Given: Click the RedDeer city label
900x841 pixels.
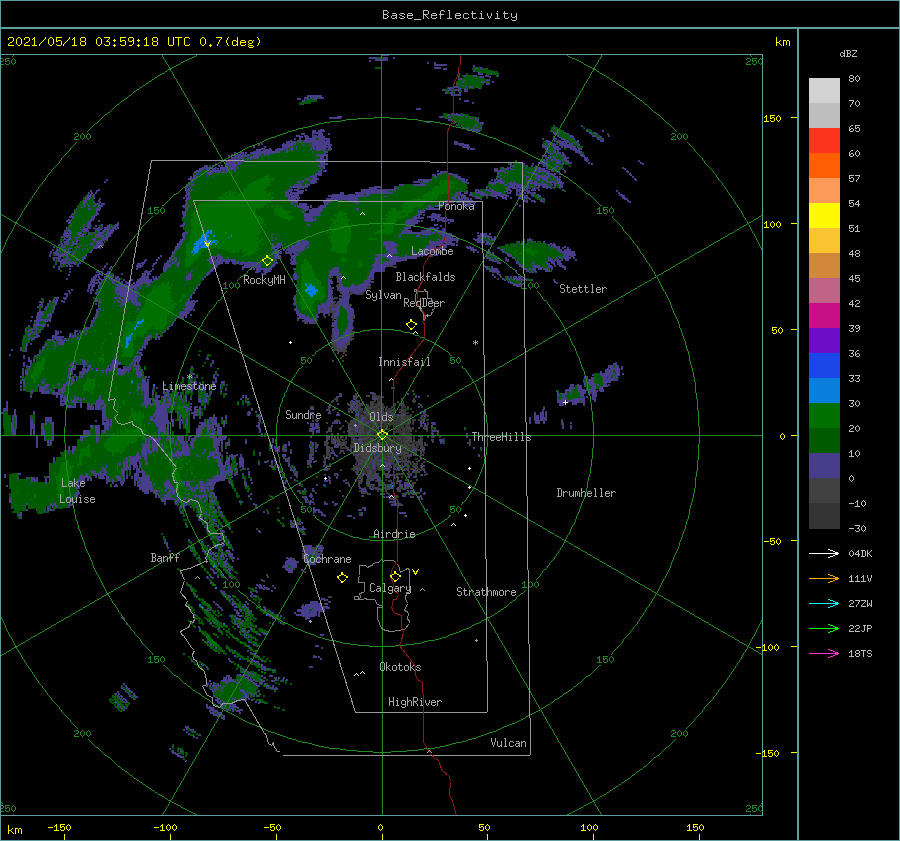Looking at the screenshot, I should [x=424, y=303].
